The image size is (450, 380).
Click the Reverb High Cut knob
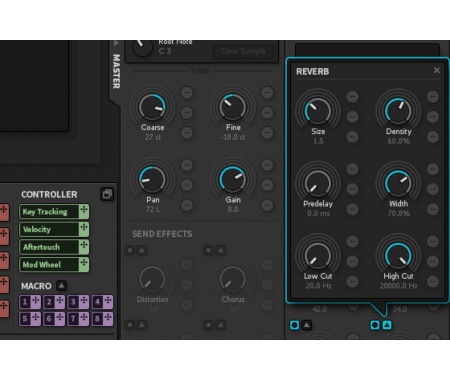coord(398,256)
